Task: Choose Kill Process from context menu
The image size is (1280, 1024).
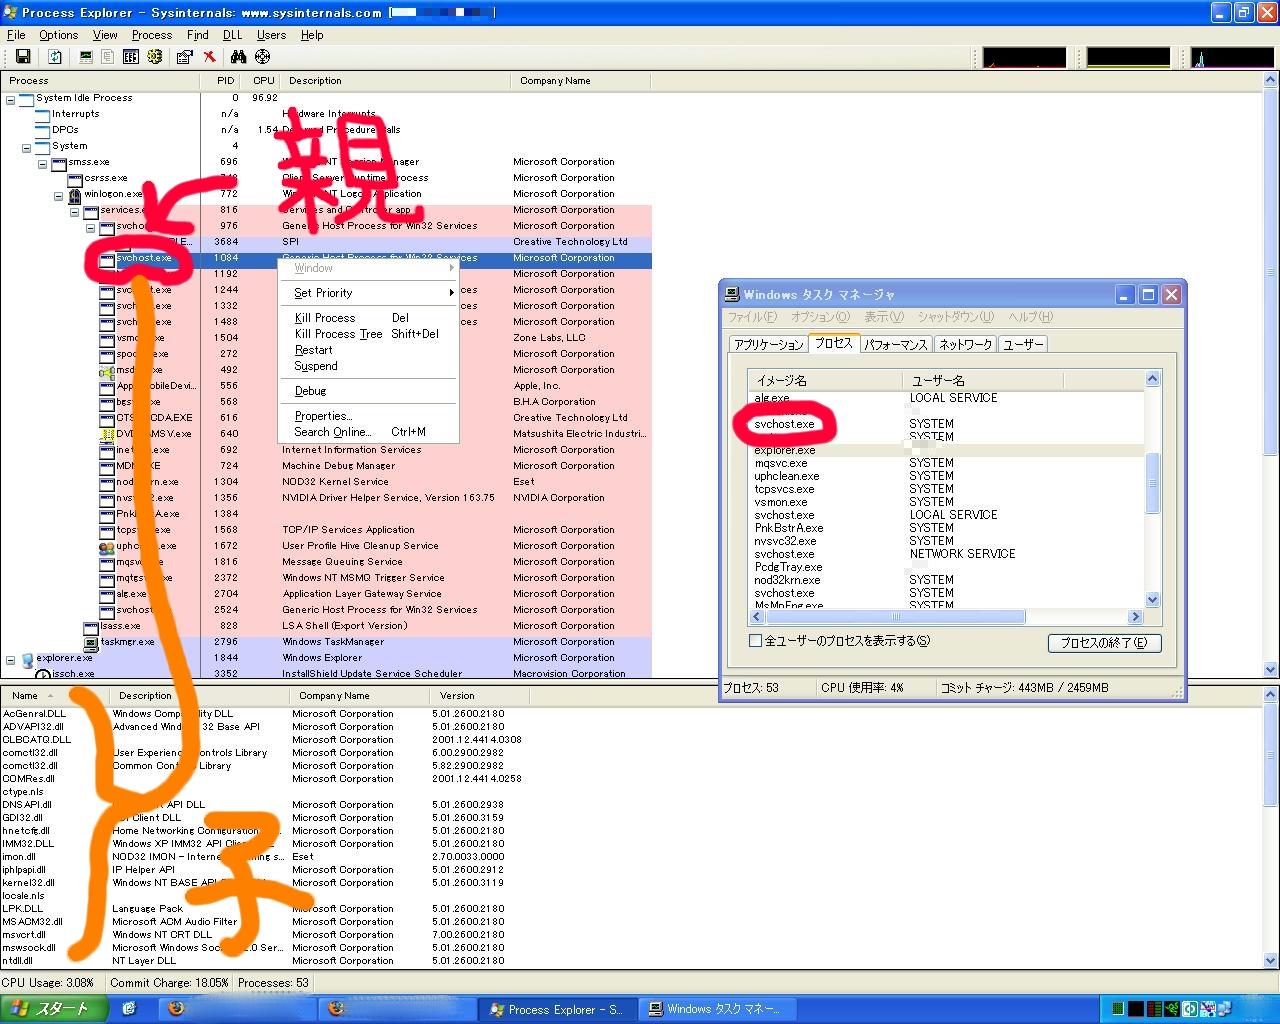Action: 368,318
